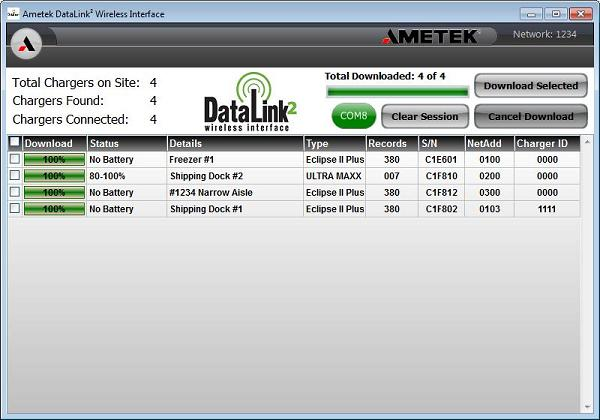Toggle the select-all checkbox in table header

[x=14, y=143]
